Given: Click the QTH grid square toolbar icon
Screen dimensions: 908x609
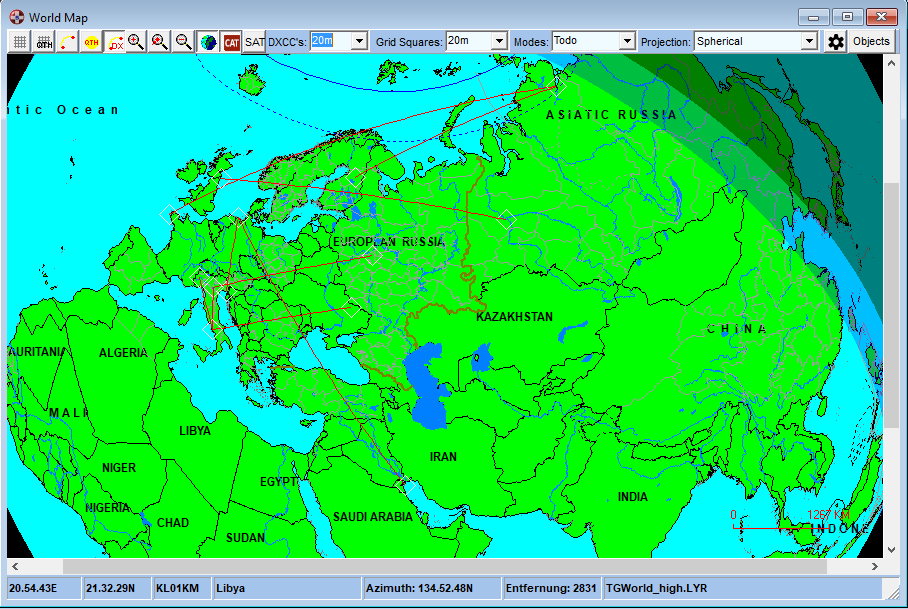Looking at the screenshot, I should click(x=43, y=41).
